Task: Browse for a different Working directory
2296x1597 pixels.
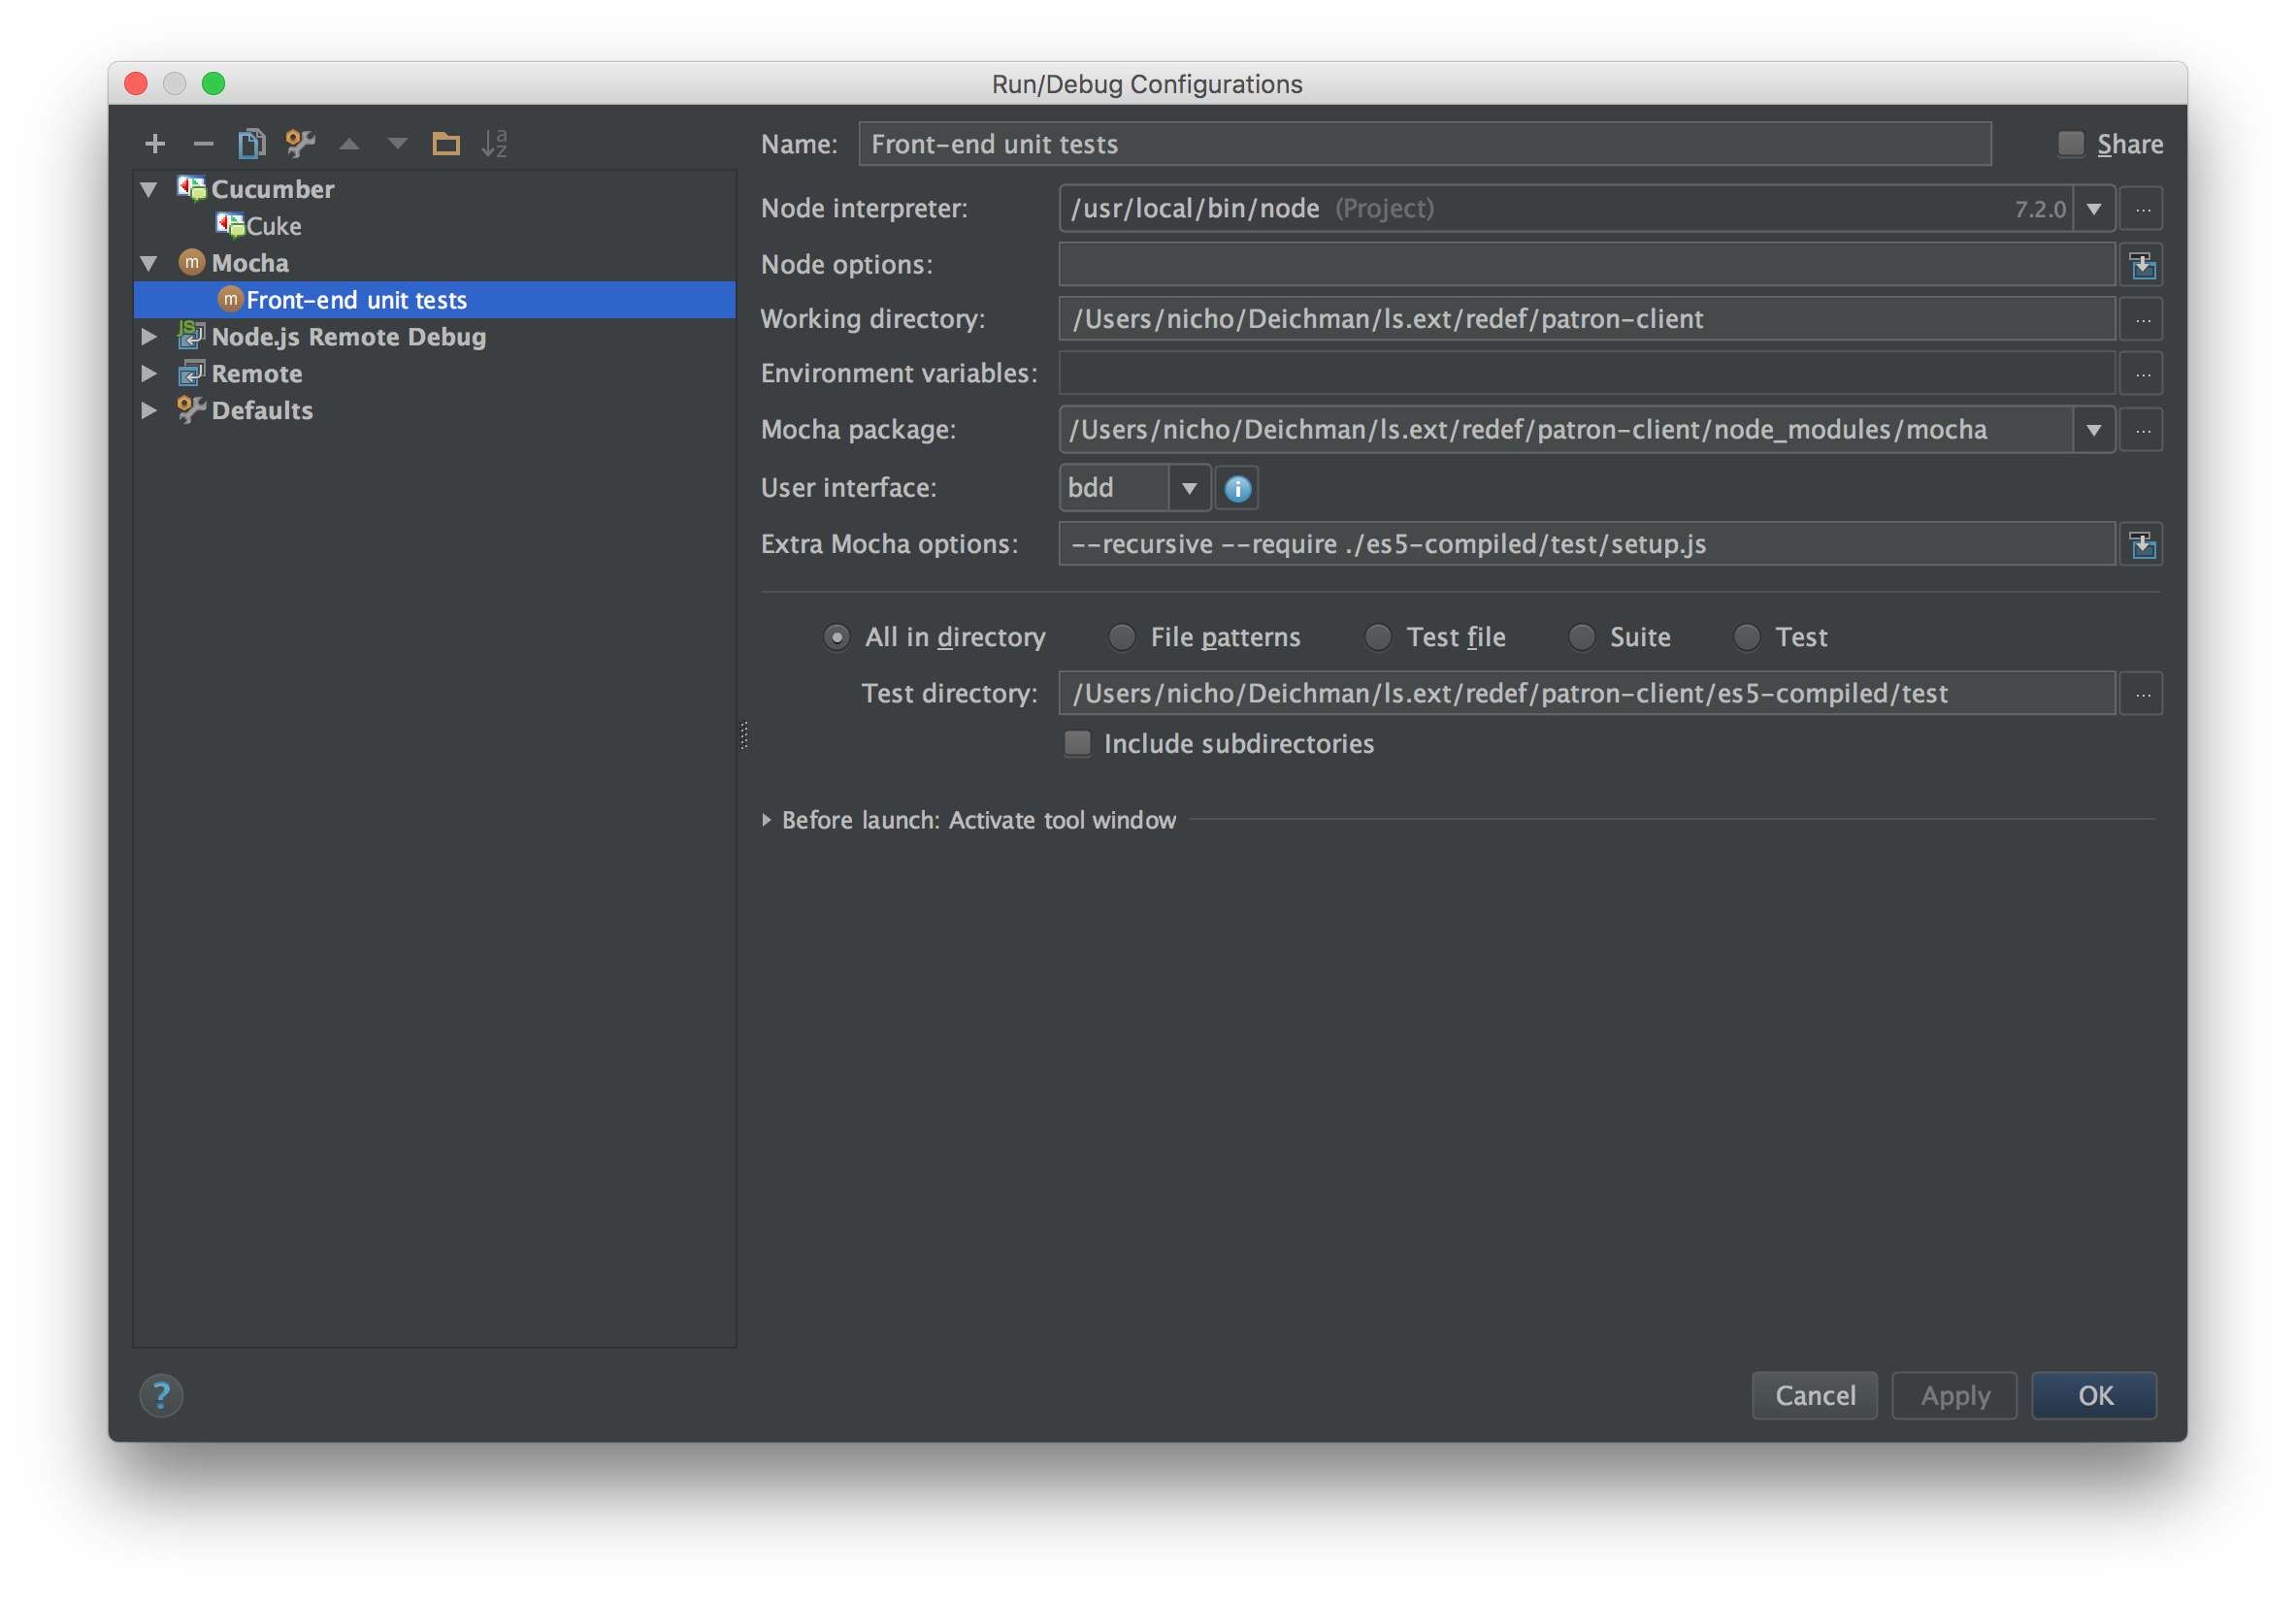Action: pyautogui.click(x=2141, y=319)
